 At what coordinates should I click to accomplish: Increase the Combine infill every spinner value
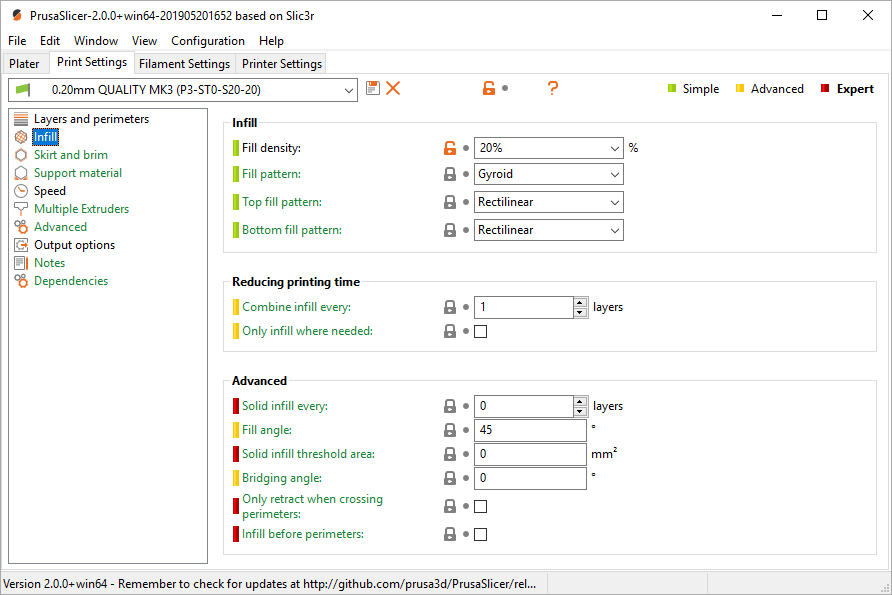[x=580, y=303]
